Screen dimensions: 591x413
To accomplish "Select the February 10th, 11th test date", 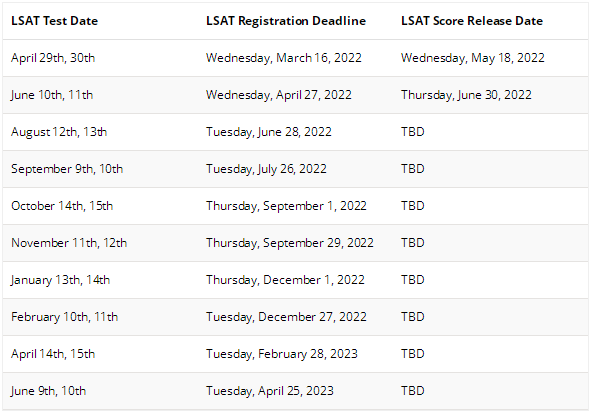I will coord(64,317).
